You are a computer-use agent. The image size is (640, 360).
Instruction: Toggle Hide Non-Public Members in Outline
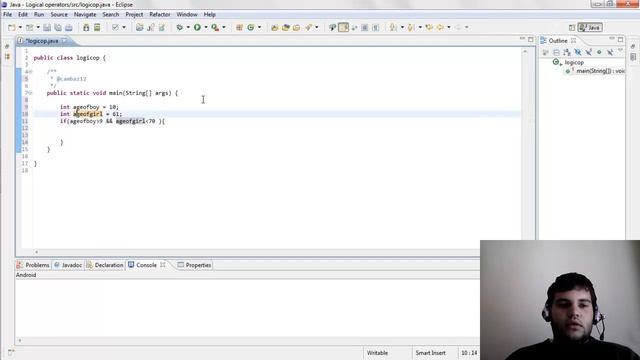coord(599,52)
